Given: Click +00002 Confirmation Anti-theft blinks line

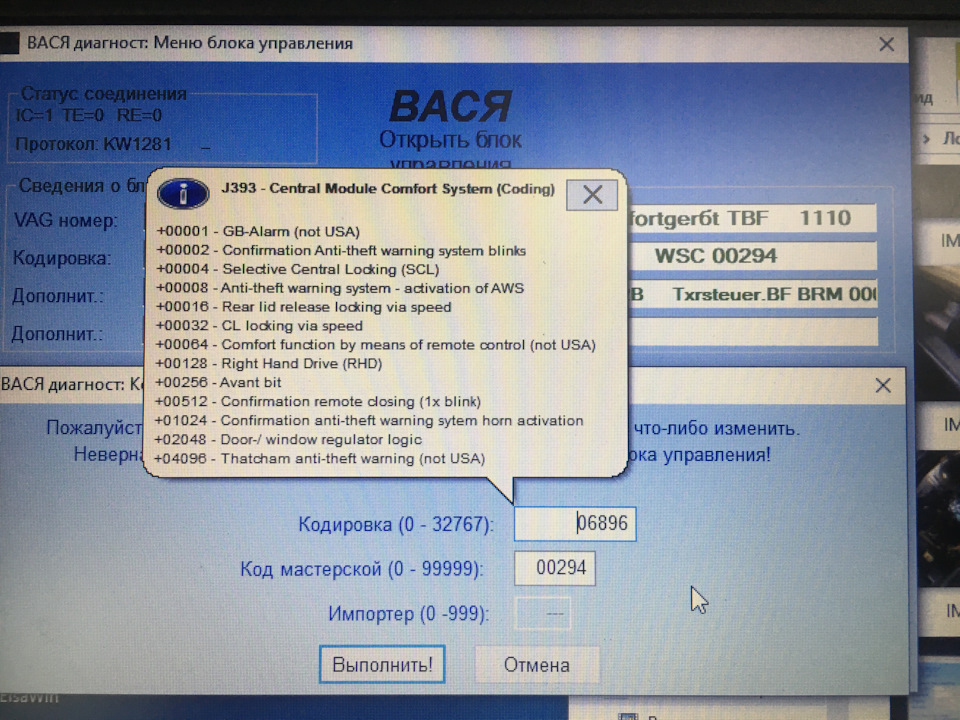Looking at the screenshot, I should click(341, 250).
